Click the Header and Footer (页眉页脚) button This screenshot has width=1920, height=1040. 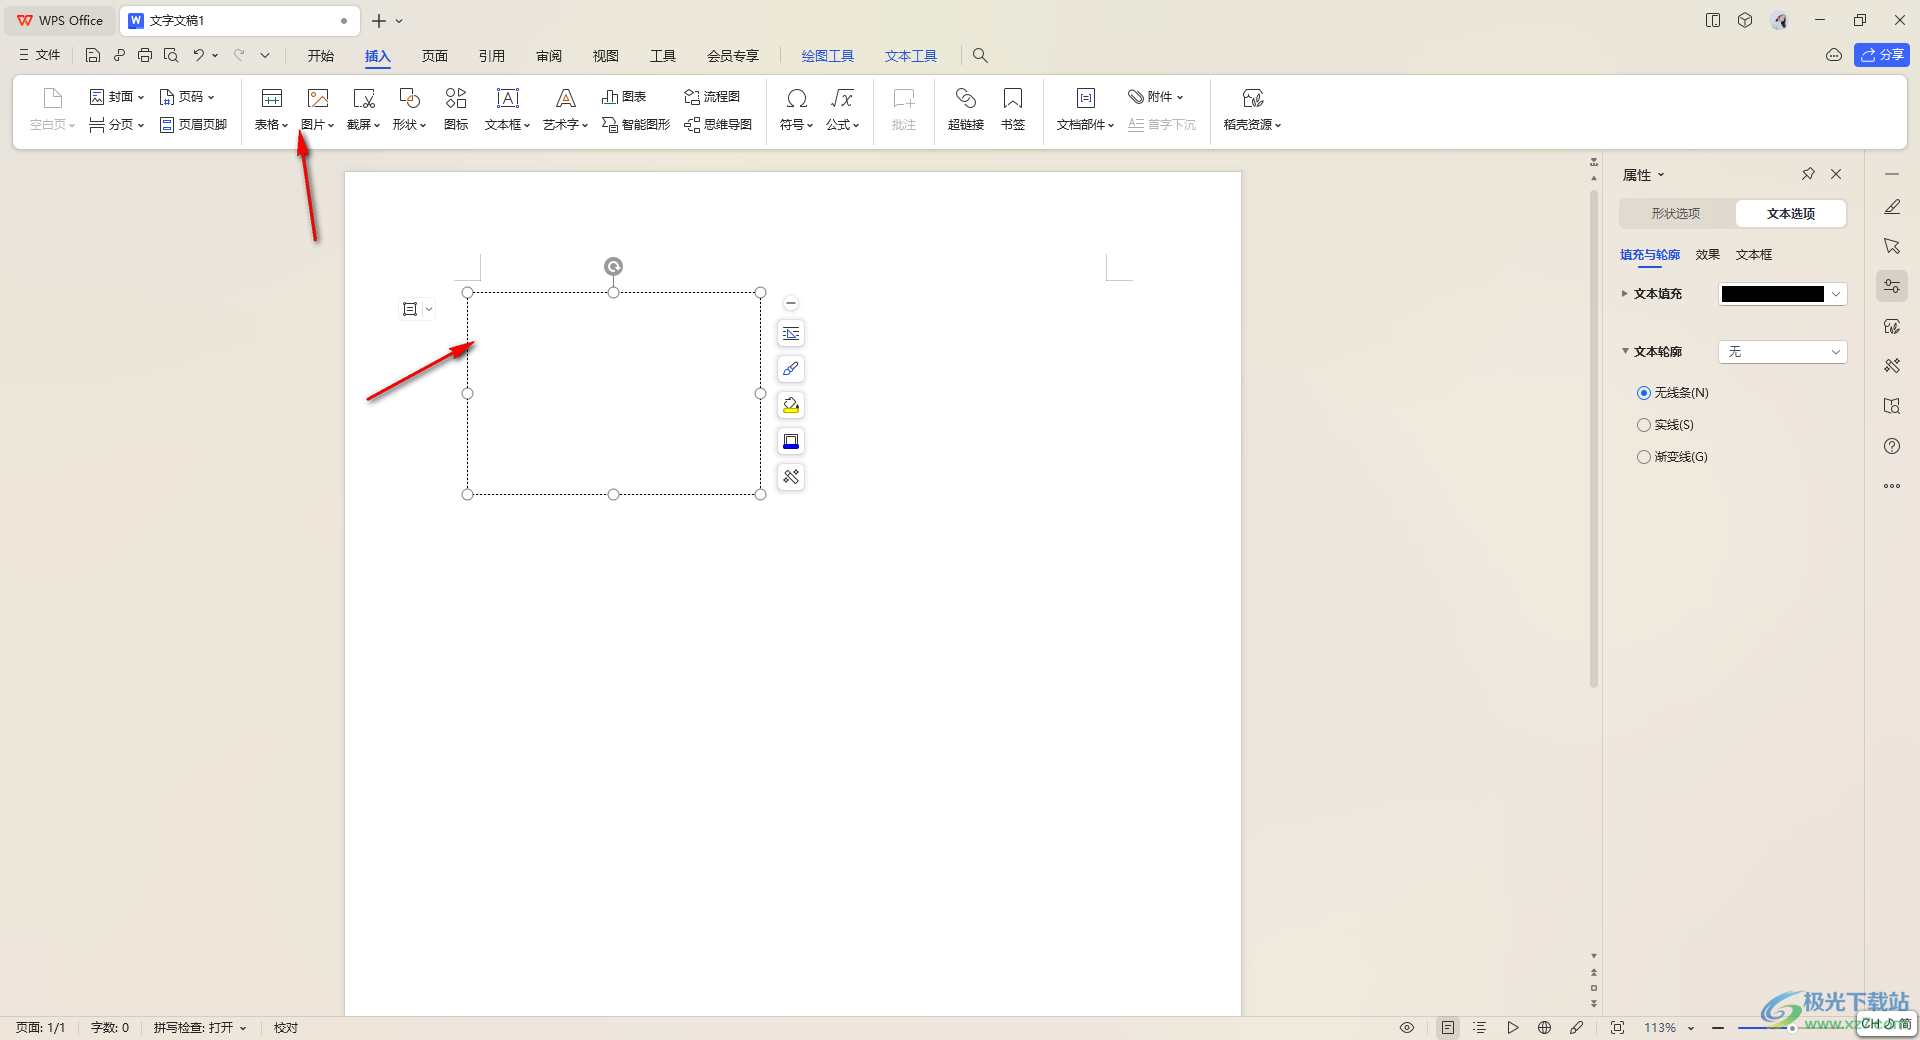click(x=193, y=125)
